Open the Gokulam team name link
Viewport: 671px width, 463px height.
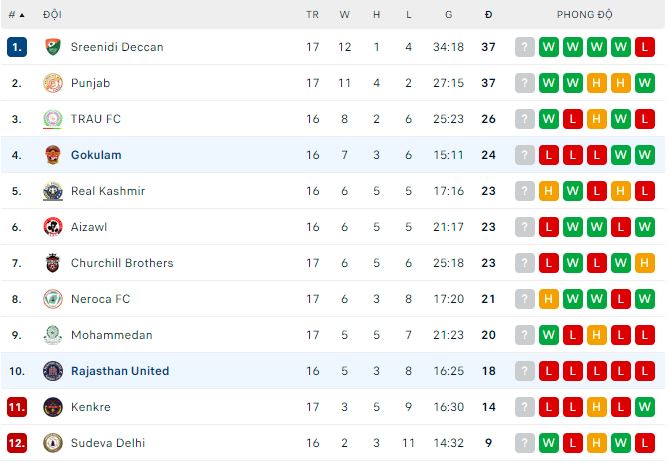[97, 155]
